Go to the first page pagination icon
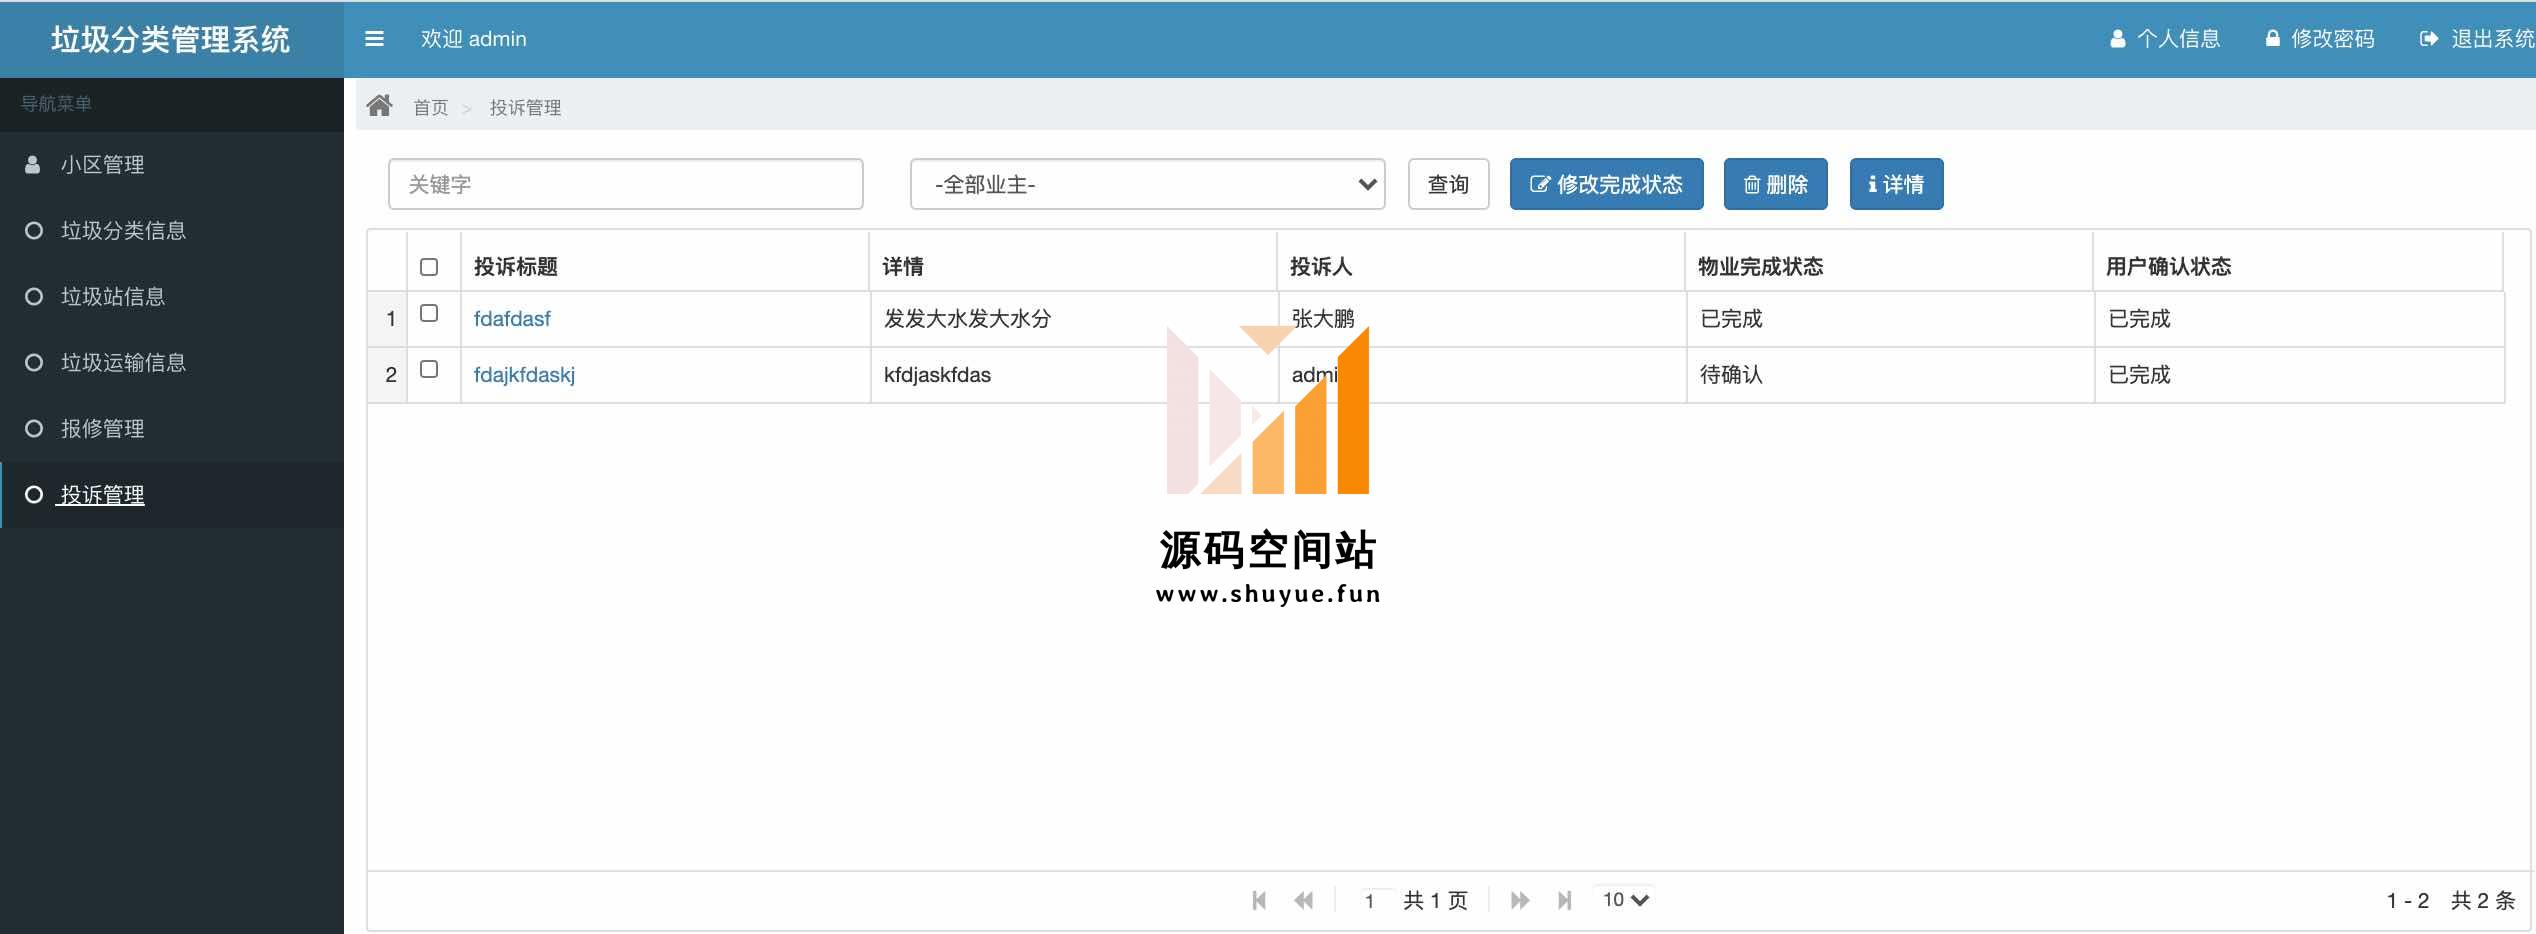The width and height of the screenshot is (2536, 934). click(x=1259, y=900)
